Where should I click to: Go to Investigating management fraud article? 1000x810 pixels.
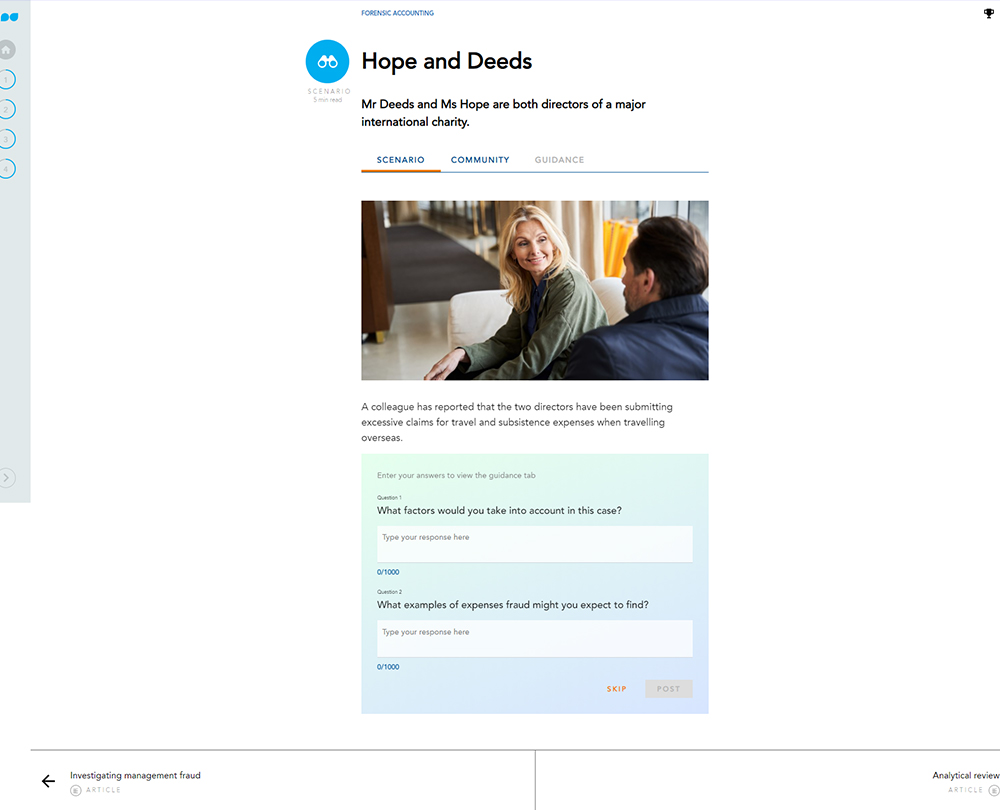pos(135,776)
